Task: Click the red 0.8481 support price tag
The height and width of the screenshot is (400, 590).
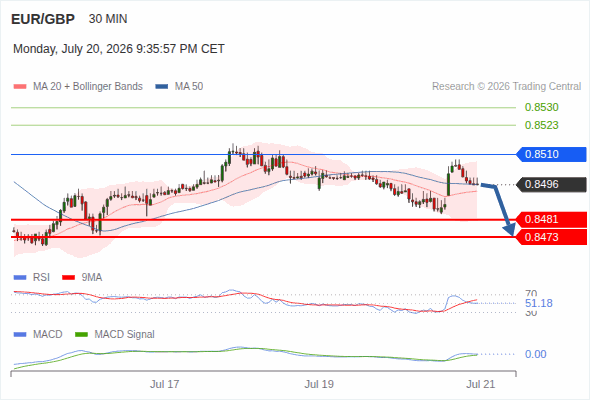Action: point(551,219)
